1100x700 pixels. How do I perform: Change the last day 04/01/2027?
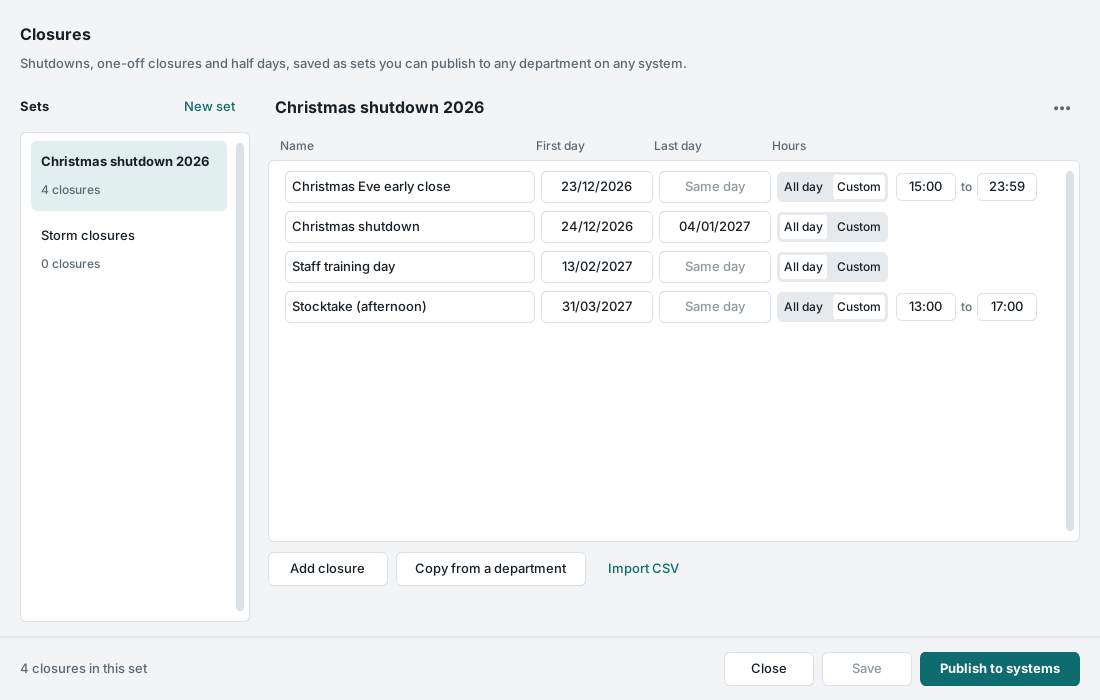click(x=715, y=227)
